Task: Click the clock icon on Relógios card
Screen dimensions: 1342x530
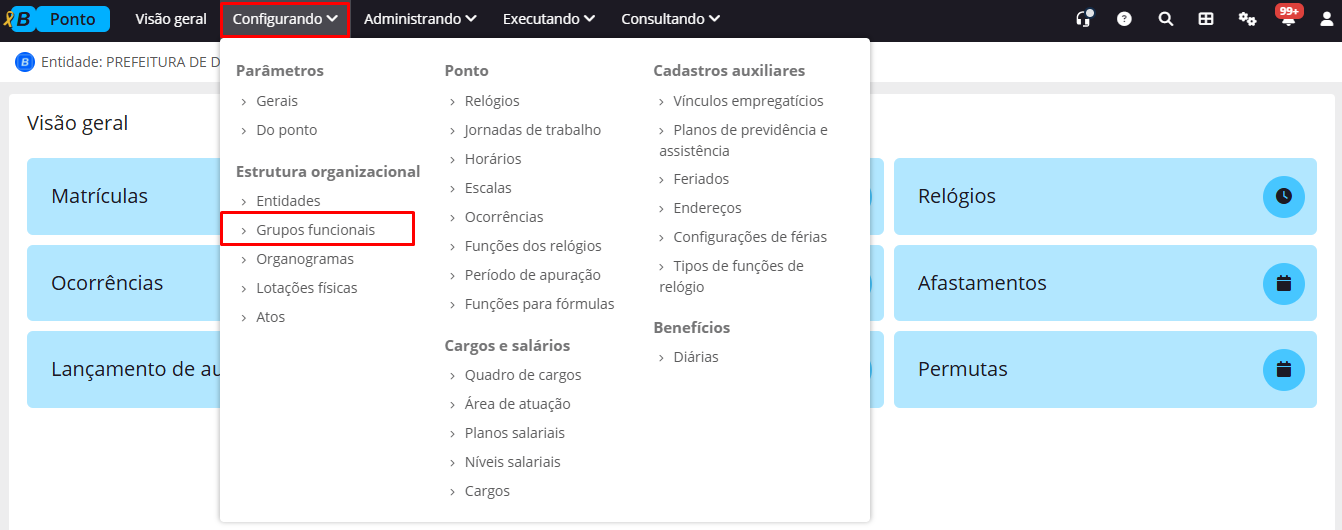Action: (x=1284, y=196)
